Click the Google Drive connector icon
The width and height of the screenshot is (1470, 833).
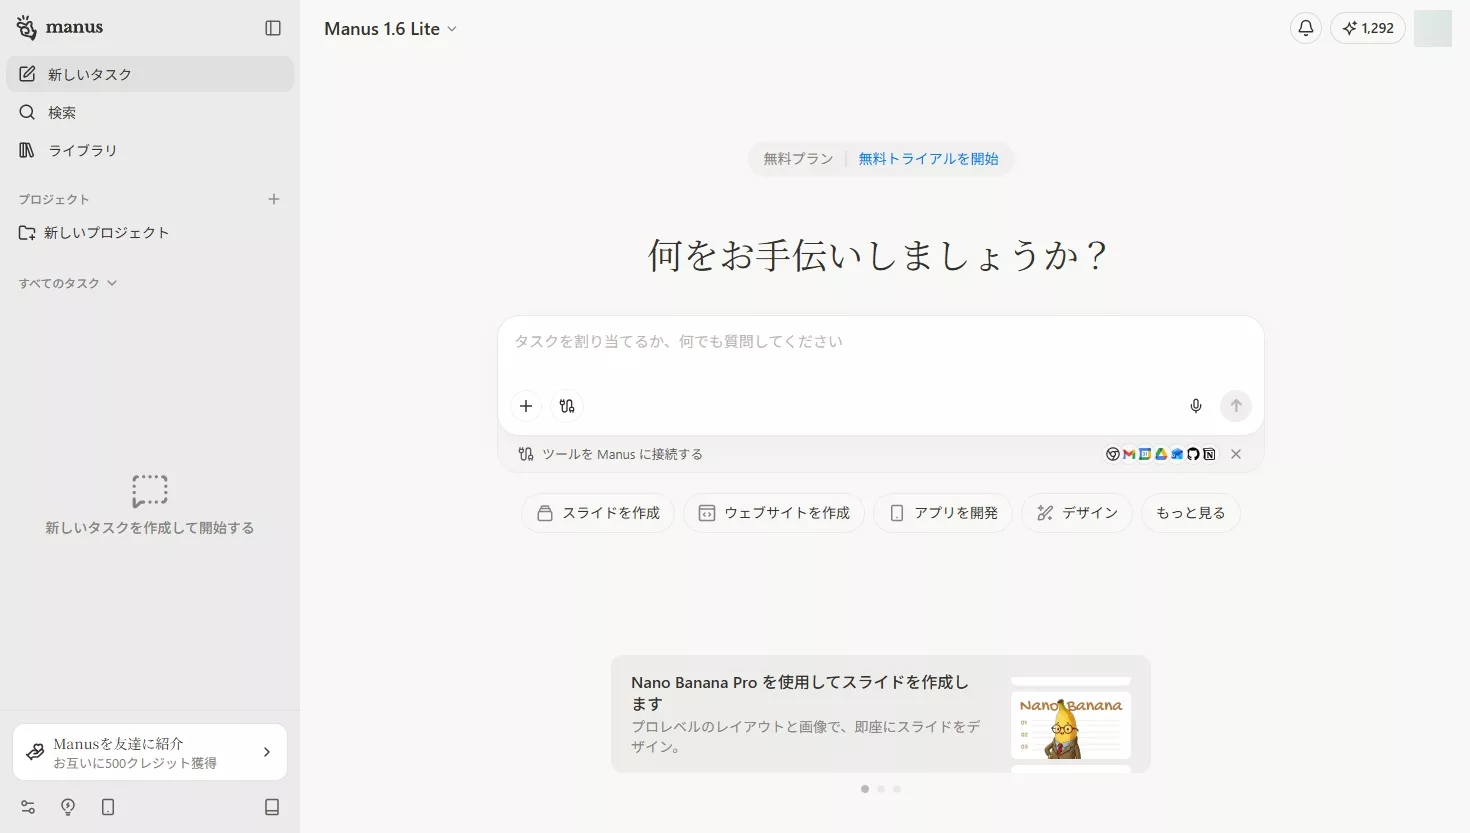(x=1160, y=453)
